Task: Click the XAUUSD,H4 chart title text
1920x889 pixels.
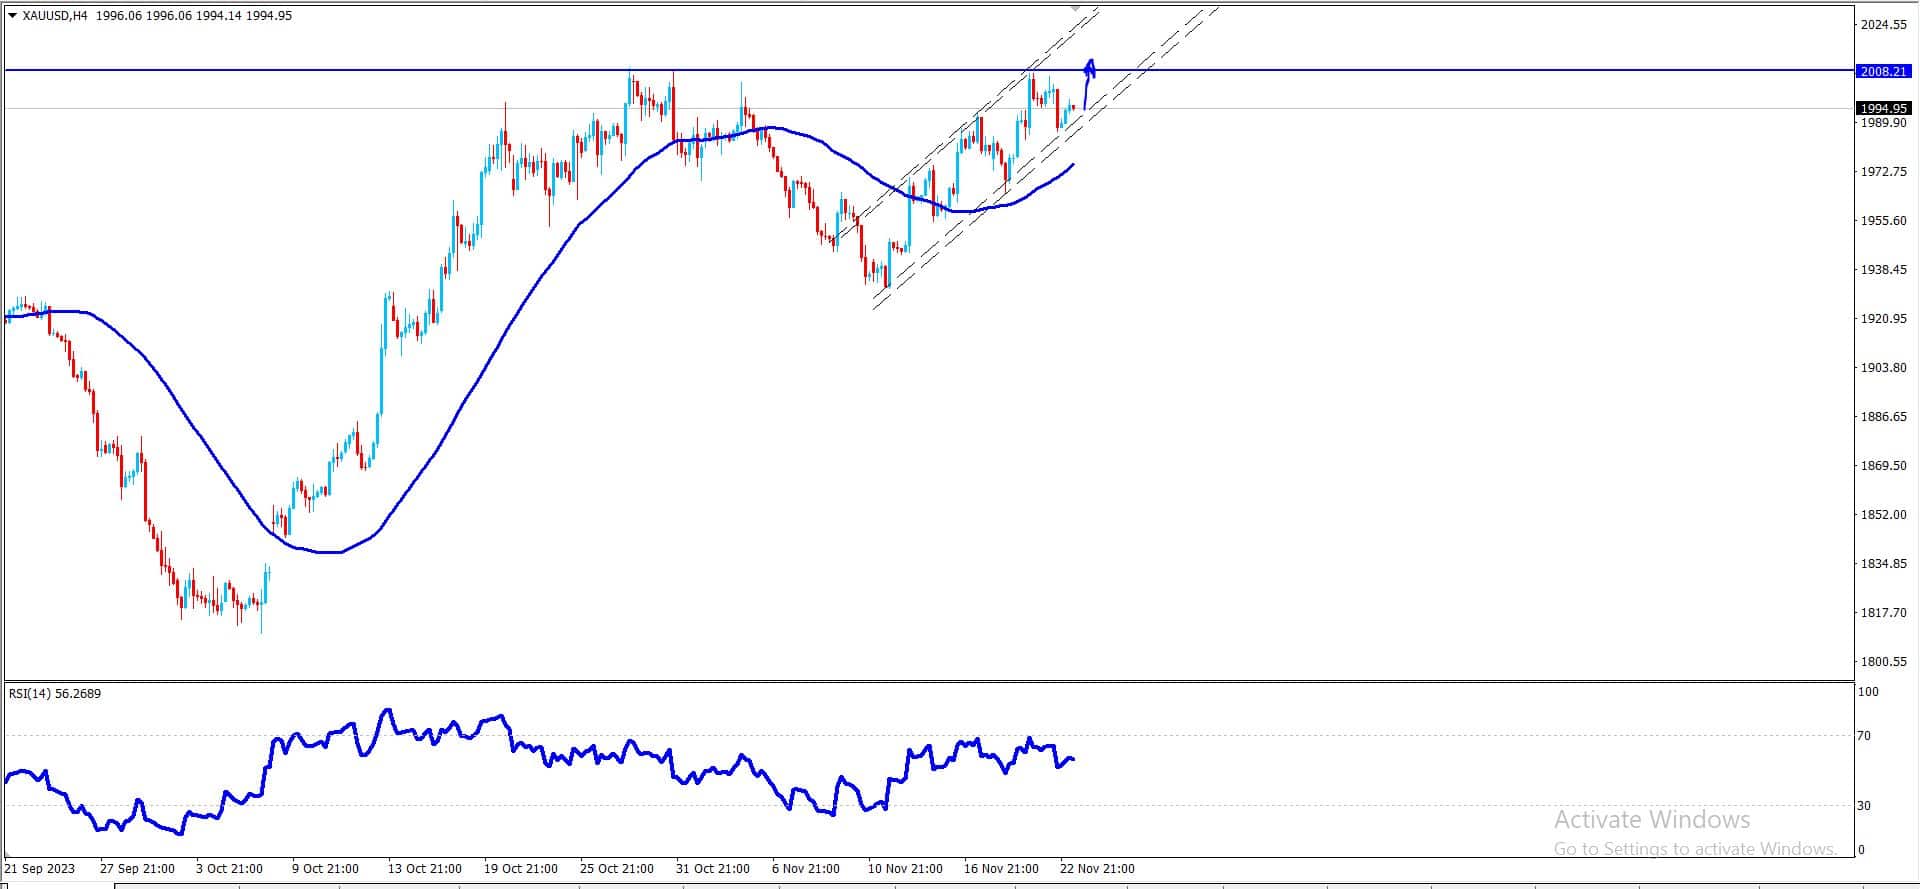Action: click(x=54, y=15)
